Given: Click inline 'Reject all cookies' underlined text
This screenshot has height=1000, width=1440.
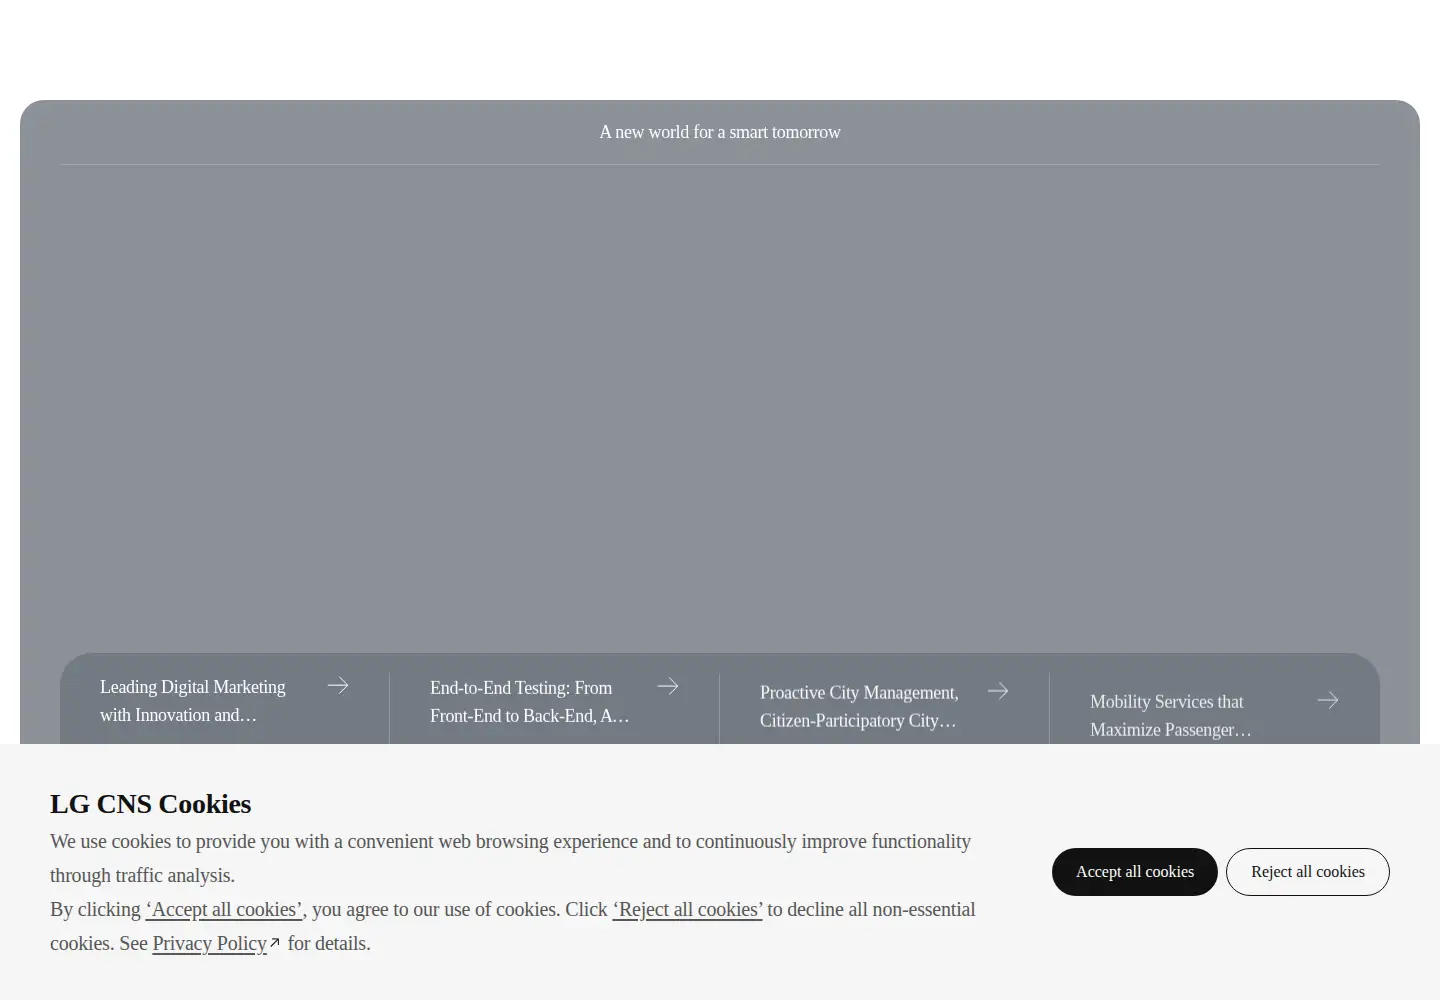Looking at the screenshot, I should pos(688,909).
